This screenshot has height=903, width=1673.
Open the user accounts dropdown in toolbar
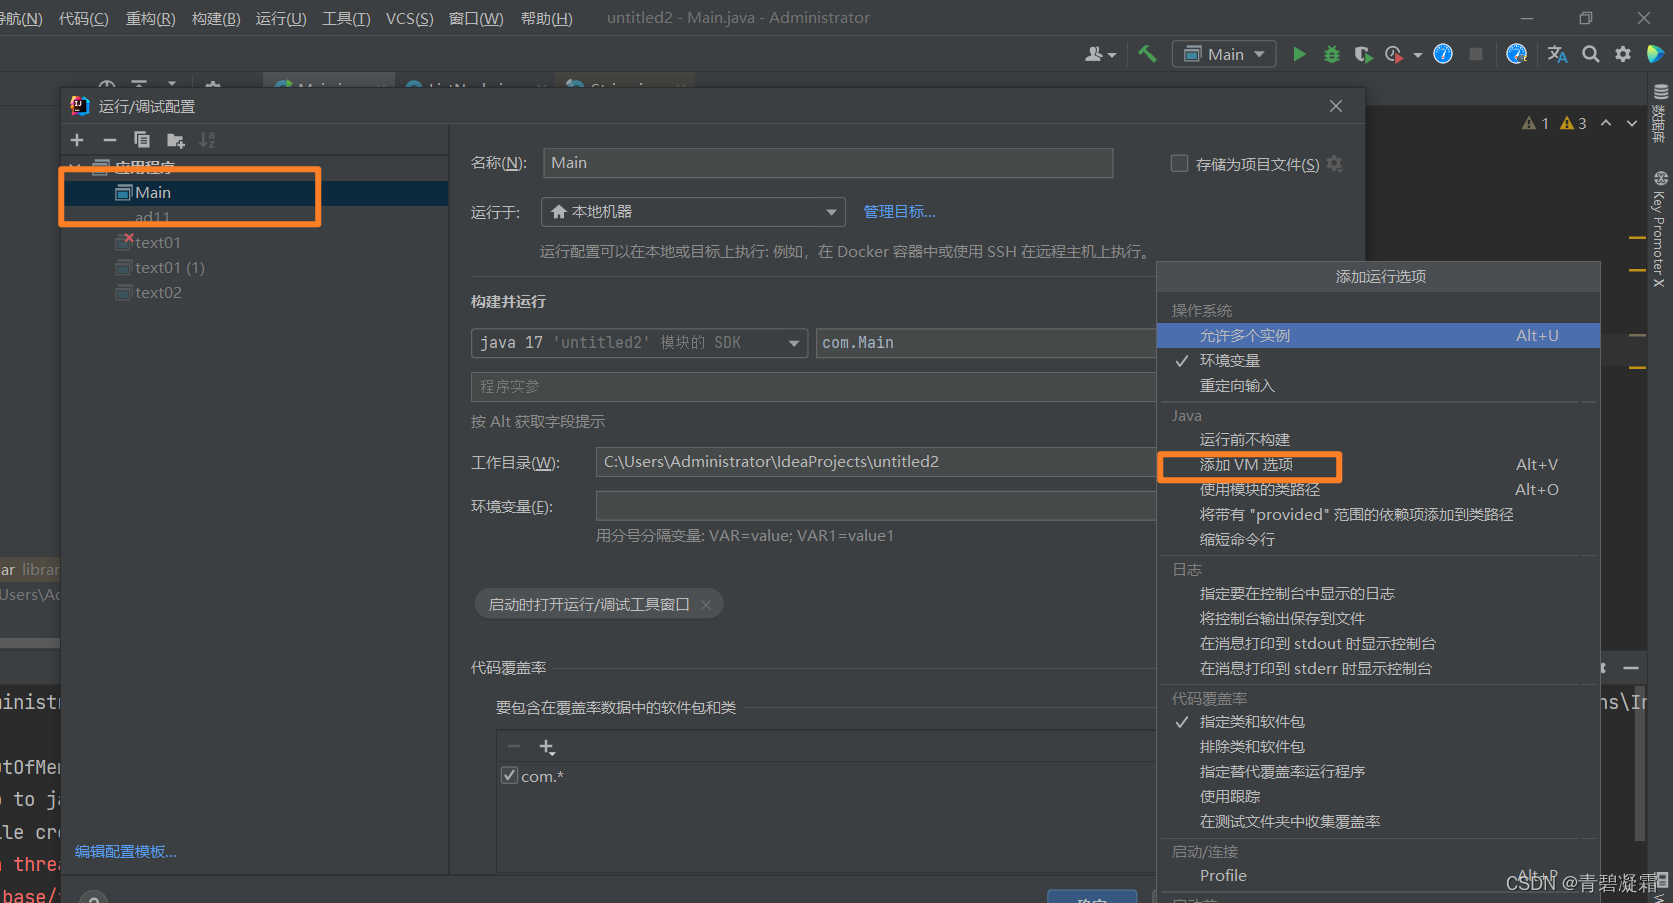[1100, 54]
